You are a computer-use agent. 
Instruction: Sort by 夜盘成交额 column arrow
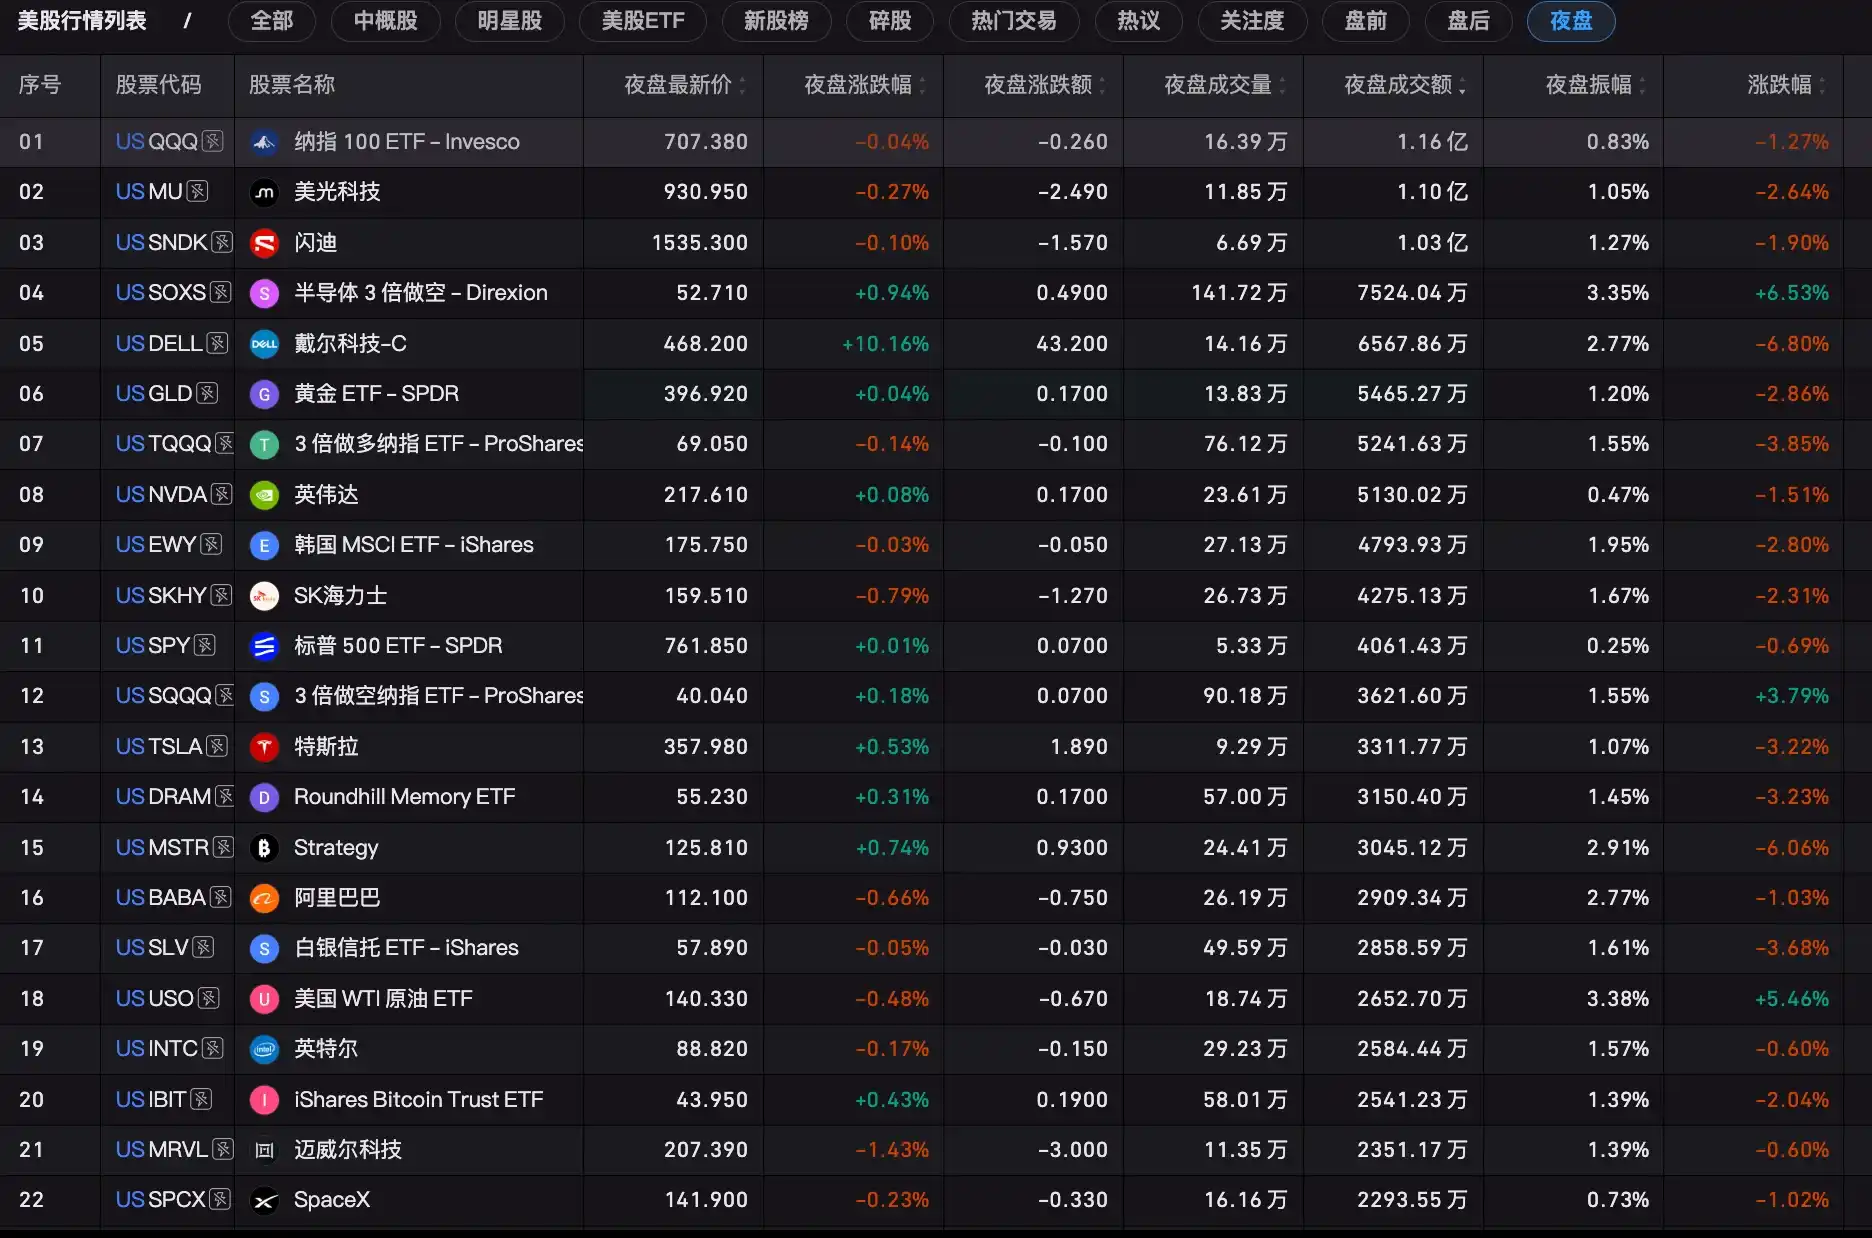1462,86
